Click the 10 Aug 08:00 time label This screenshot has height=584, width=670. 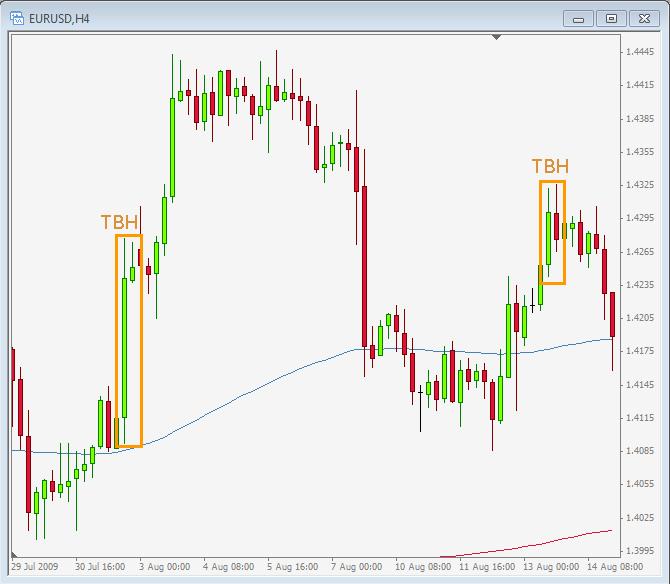tap(423, 566)
